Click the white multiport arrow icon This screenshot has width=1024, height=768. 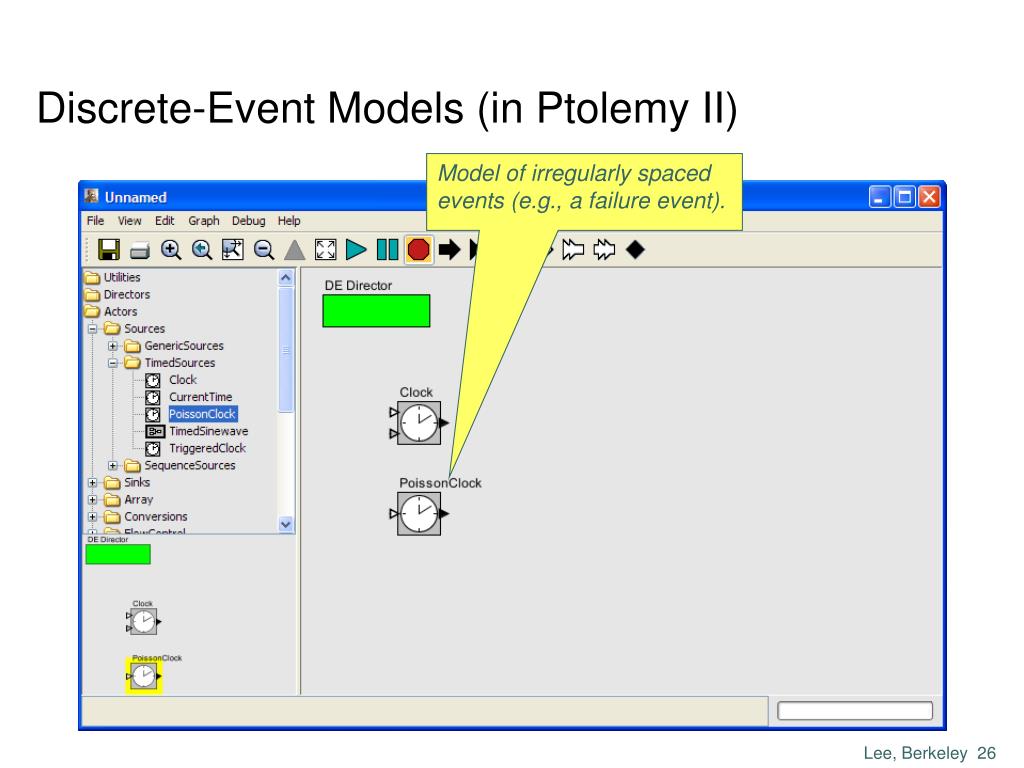(604, 249)
